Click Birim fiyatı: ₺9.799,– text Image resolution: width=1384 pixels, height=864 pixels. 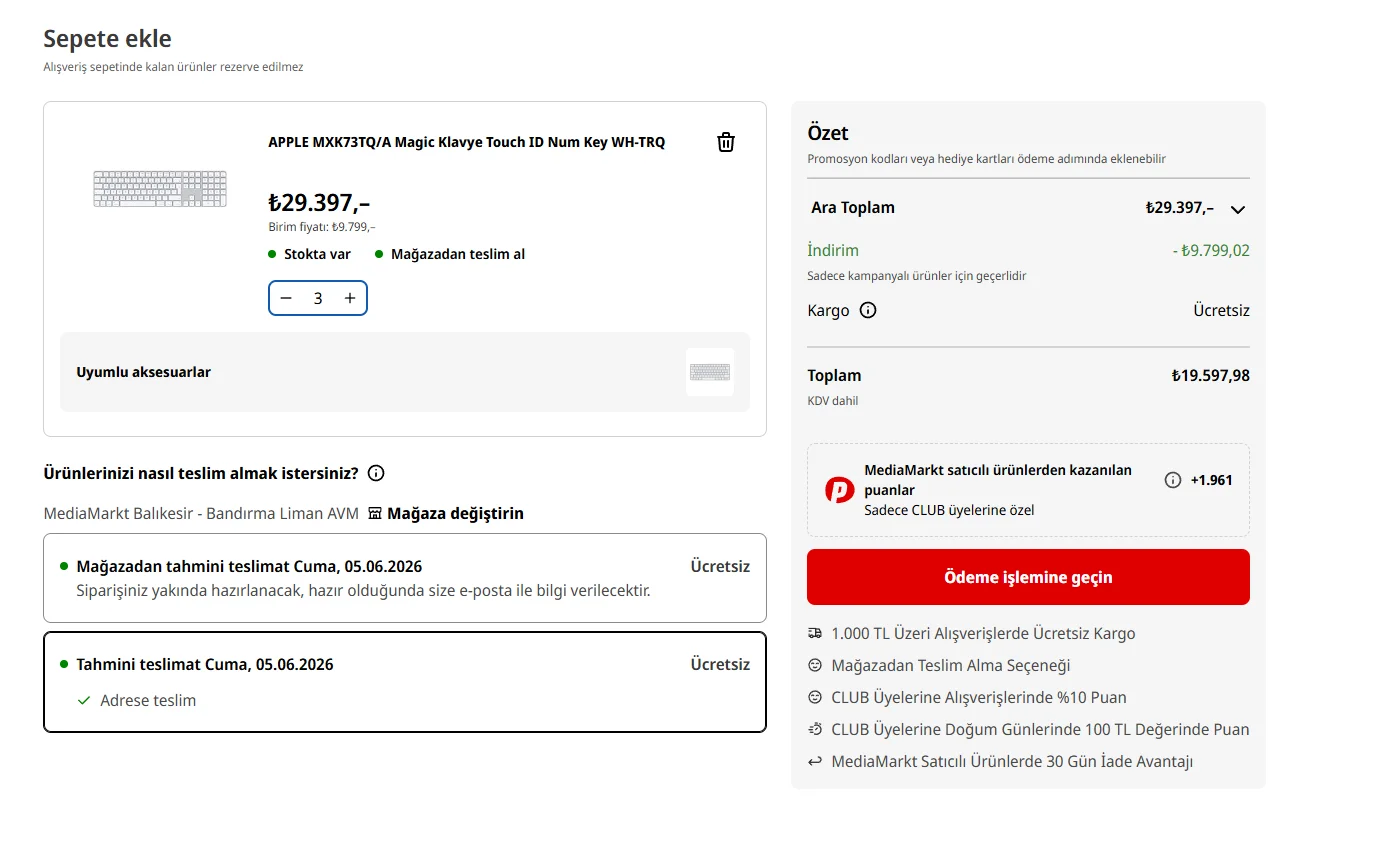coord(322,227)
